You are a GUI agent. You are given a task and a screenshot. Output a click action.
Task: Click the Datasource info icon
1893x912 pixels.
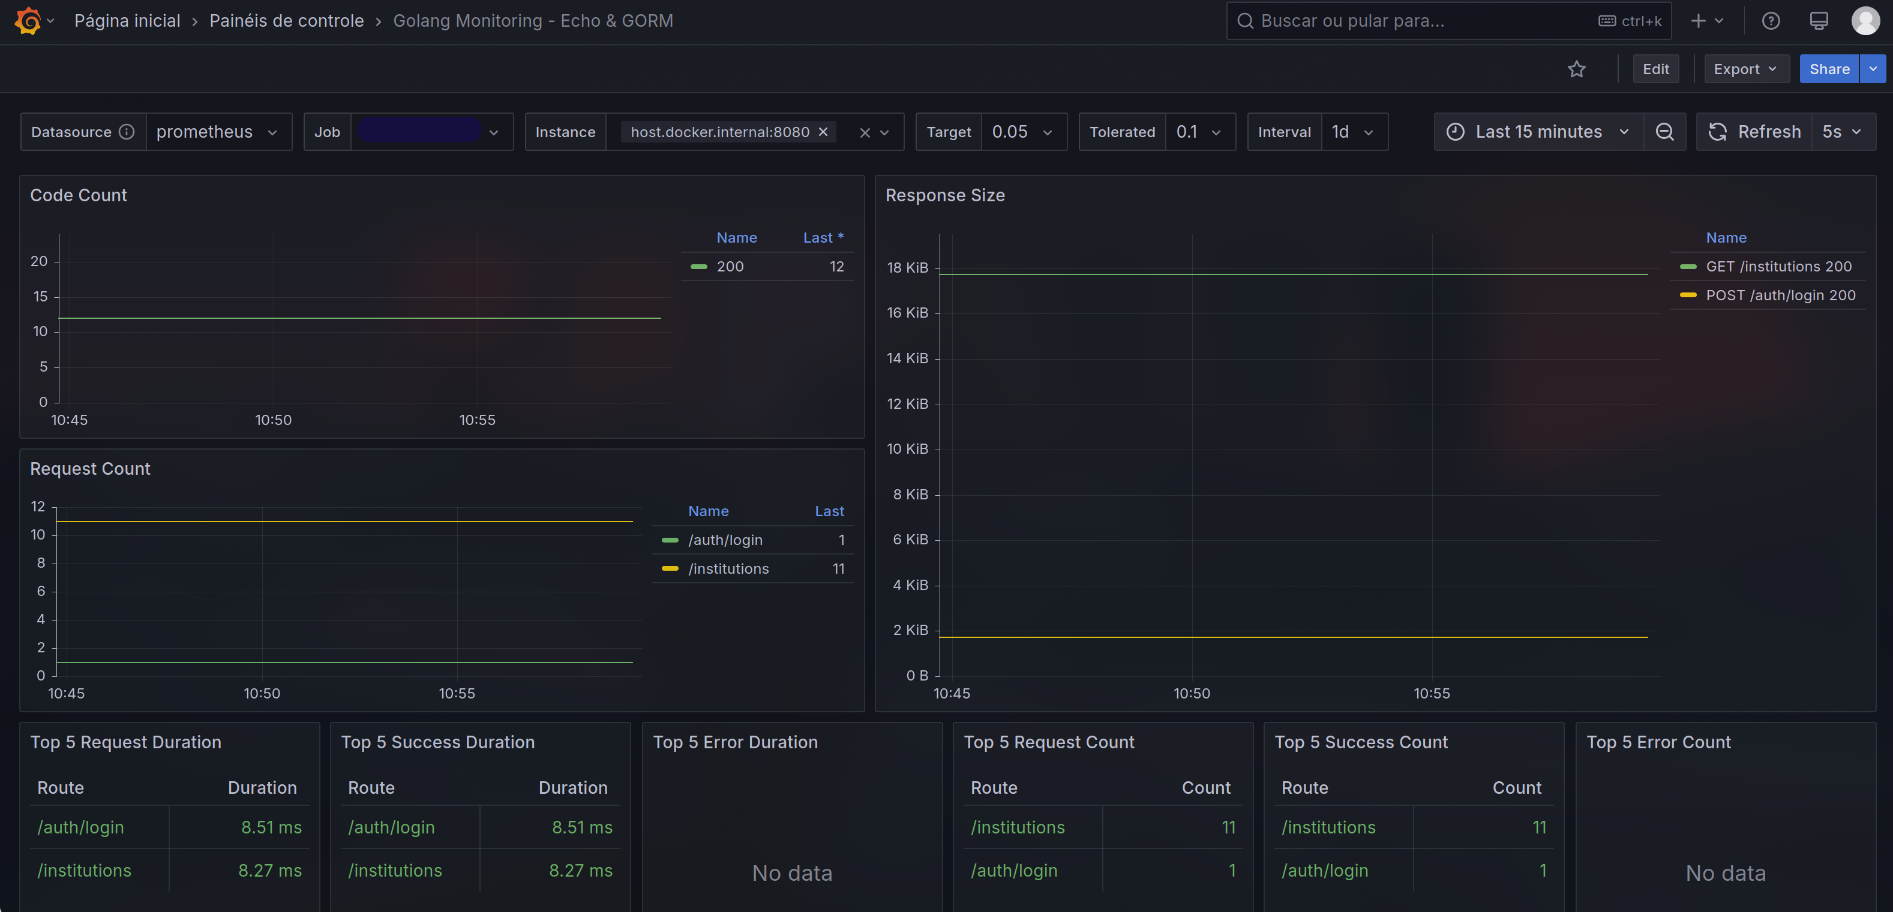pos(127,132)
